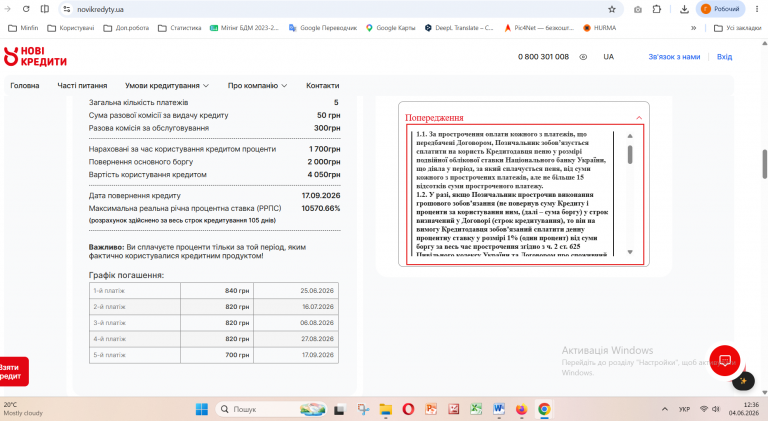The height and width of the screenshot is (421, 768).
Task: Open the Windows Start button
Action: (201, 409)
